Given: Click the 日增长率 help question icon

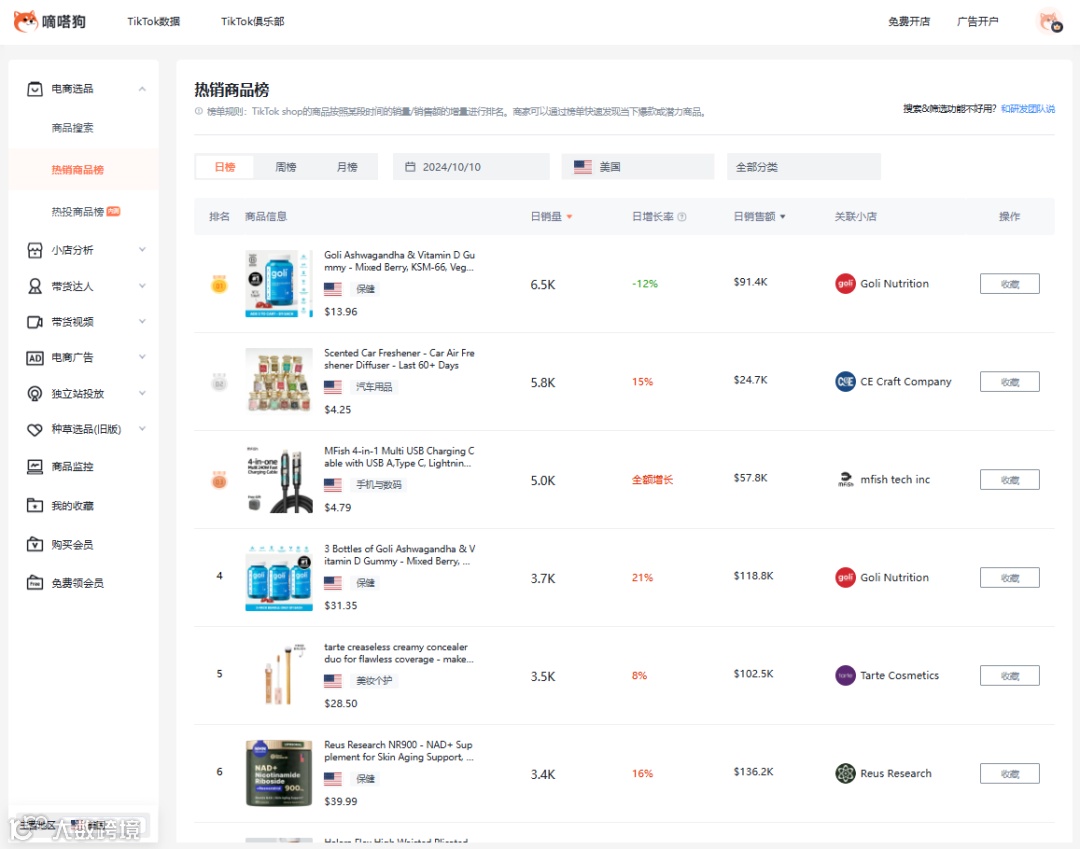Looking at the screenshot, I should pyautogui.click(x=682, y=216).
